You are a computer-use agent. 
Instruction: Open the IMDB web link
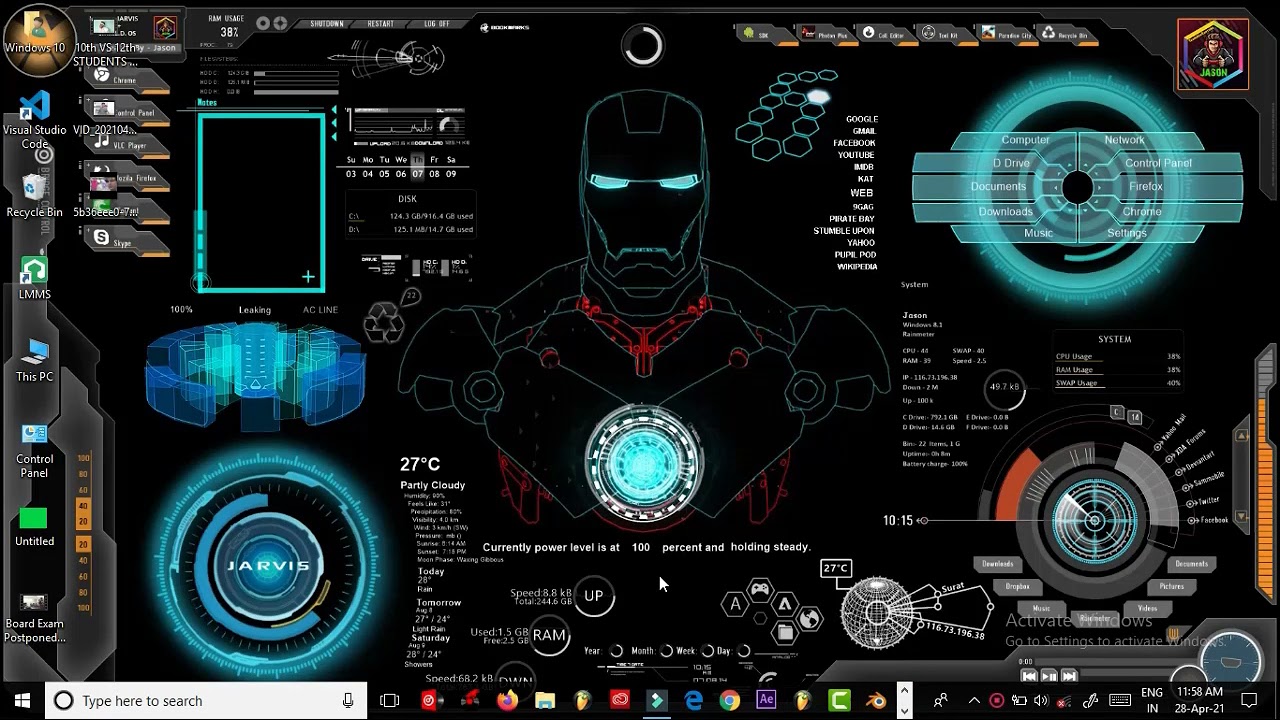click(x=864, y=167)
